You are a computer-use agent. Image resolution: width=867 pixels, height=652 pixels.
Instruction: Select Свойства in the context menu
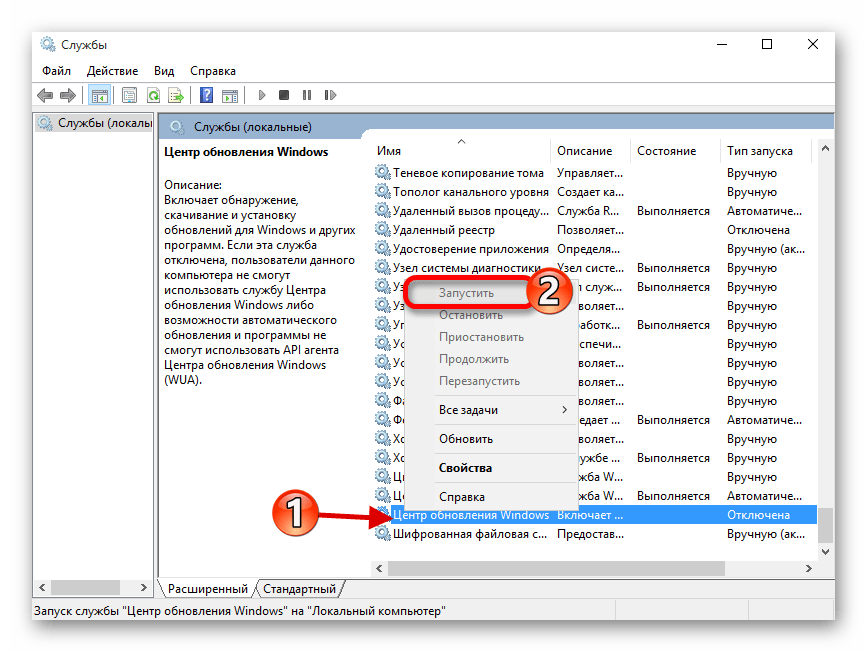pos(465,468)
